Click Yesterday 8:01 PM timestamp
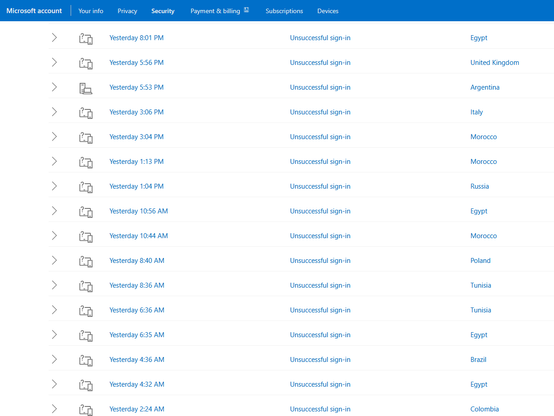This screenshot has height=416, width=554. [x=136, y=38]
